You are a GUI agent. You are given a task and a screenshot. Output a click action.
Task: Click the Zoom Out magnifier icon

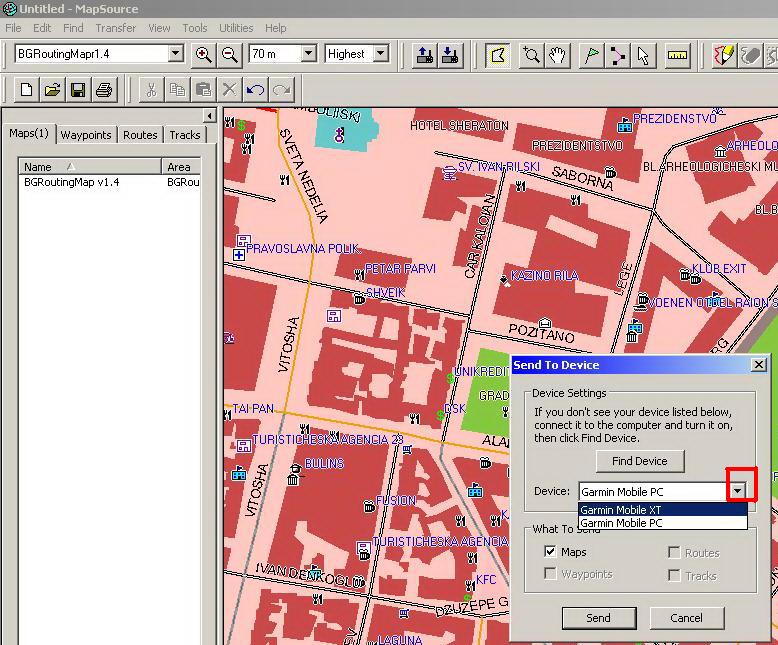pyautogui.click(x=230, y=55)
